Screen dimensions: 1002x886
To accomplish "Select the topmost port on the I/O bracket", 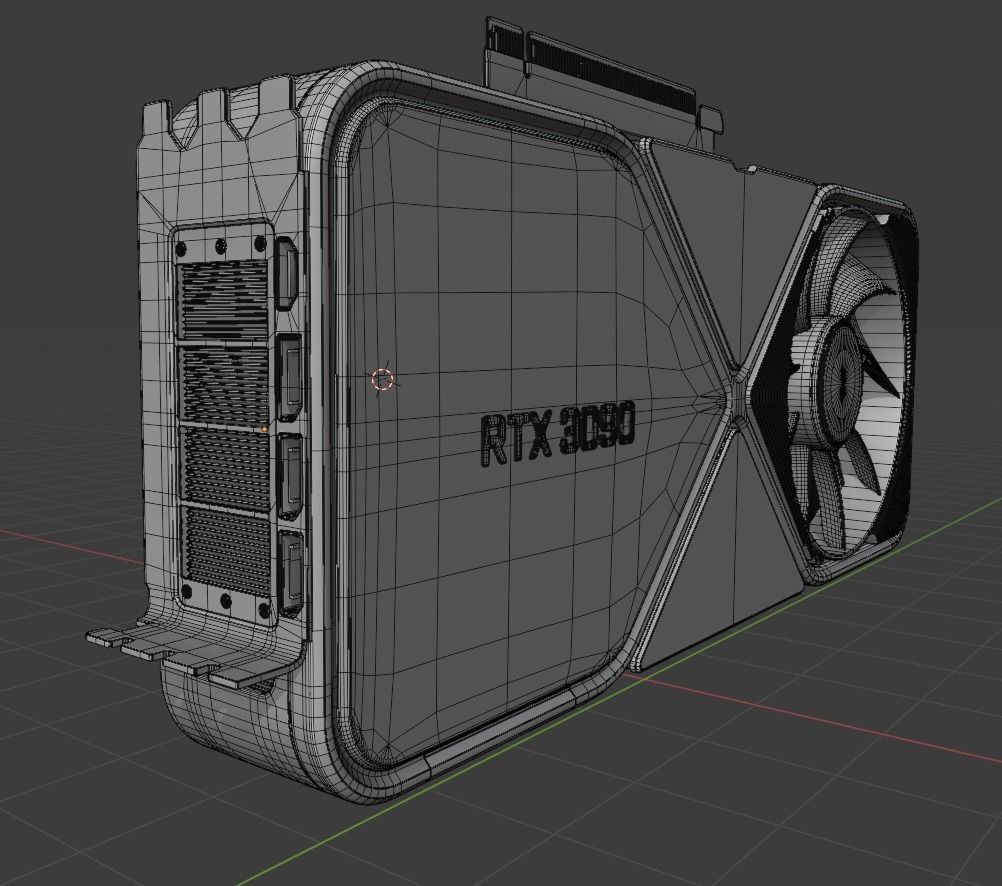I will (286, 272).
